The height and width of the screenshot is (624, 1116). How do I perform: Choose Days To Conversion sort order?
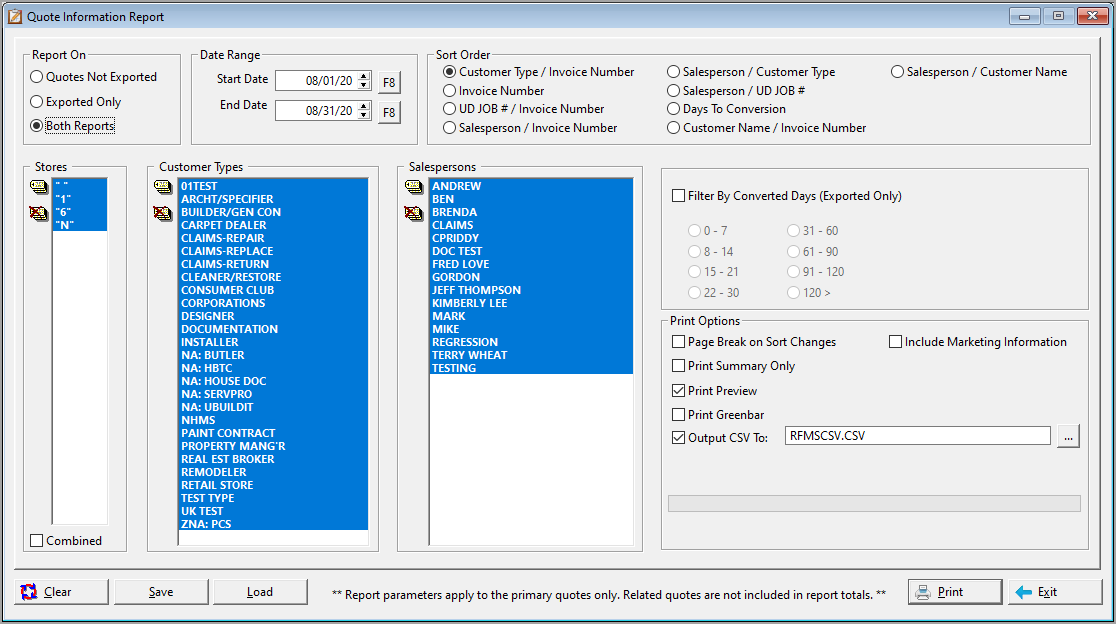coord(726,109)
